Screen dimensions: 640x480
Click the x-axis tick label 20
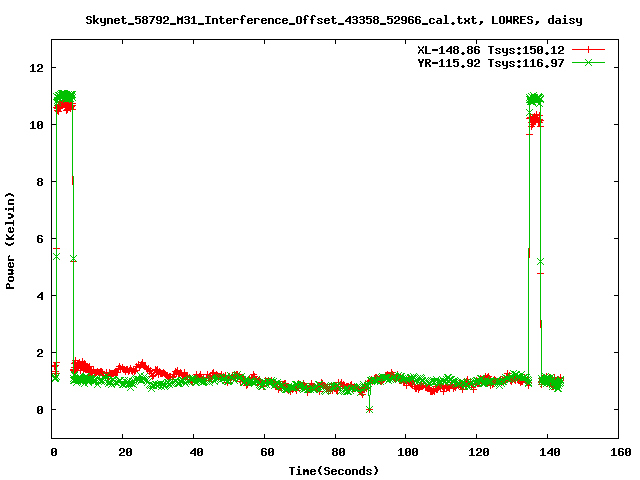(x=125, y=452)
